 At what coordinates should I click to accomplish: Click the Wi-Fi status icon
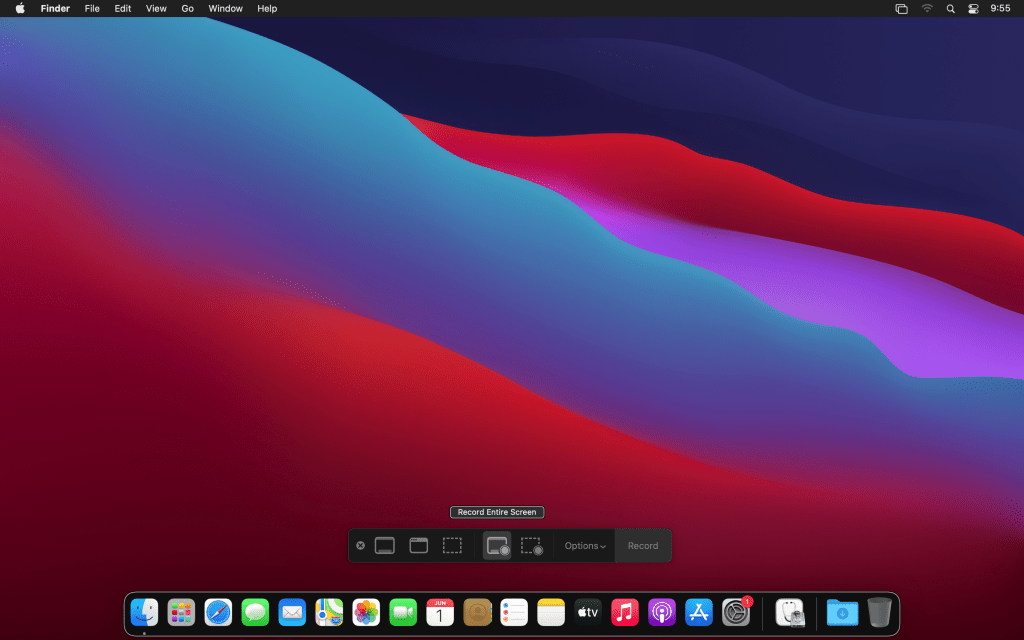[x=927, y=8]
